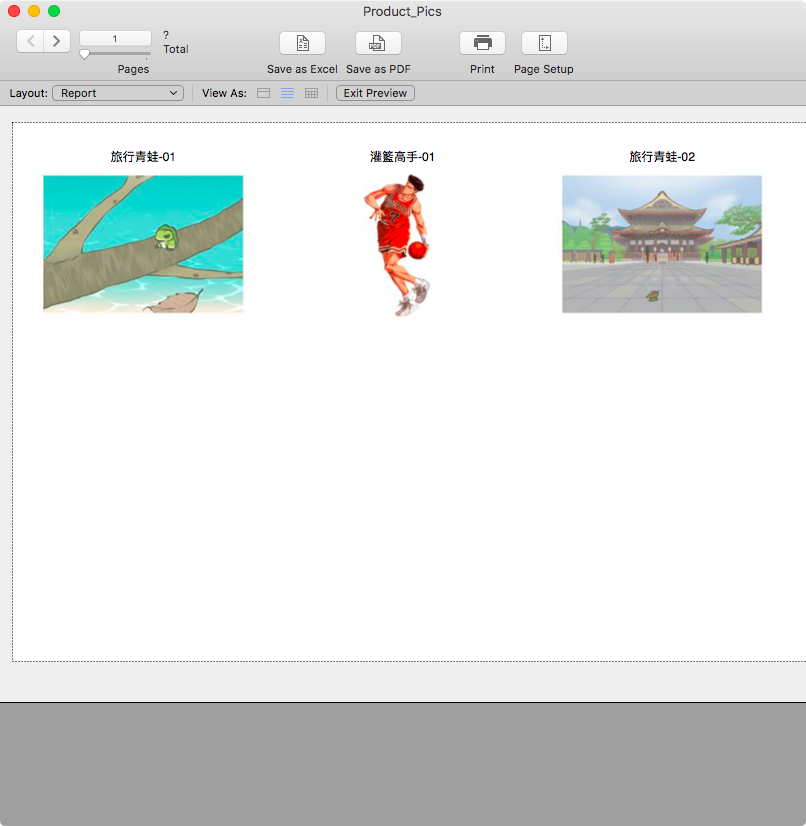Image resolution: width=806 pixels, height=826 pixels.
Task: Open Page Setup icon
Action: tap(544, 43)
